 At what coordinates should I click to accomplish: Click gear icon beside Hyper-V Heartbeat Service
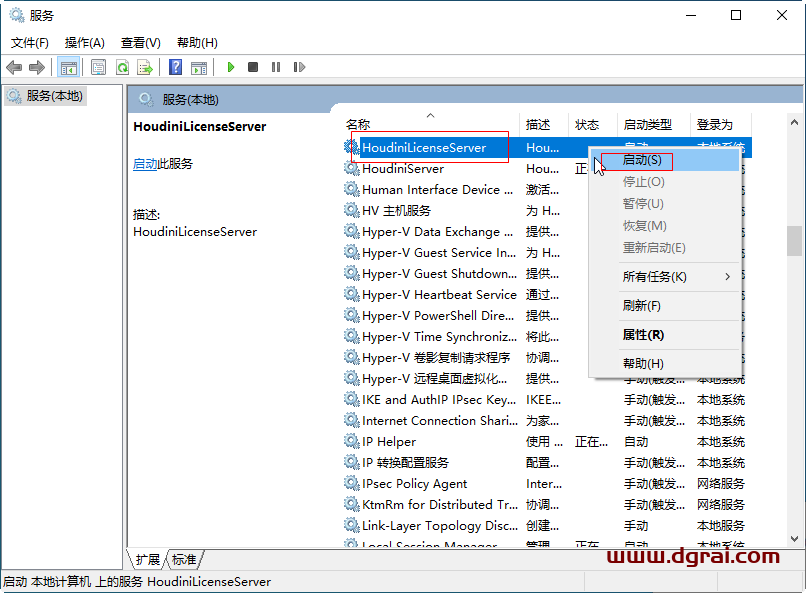[352, 294]
